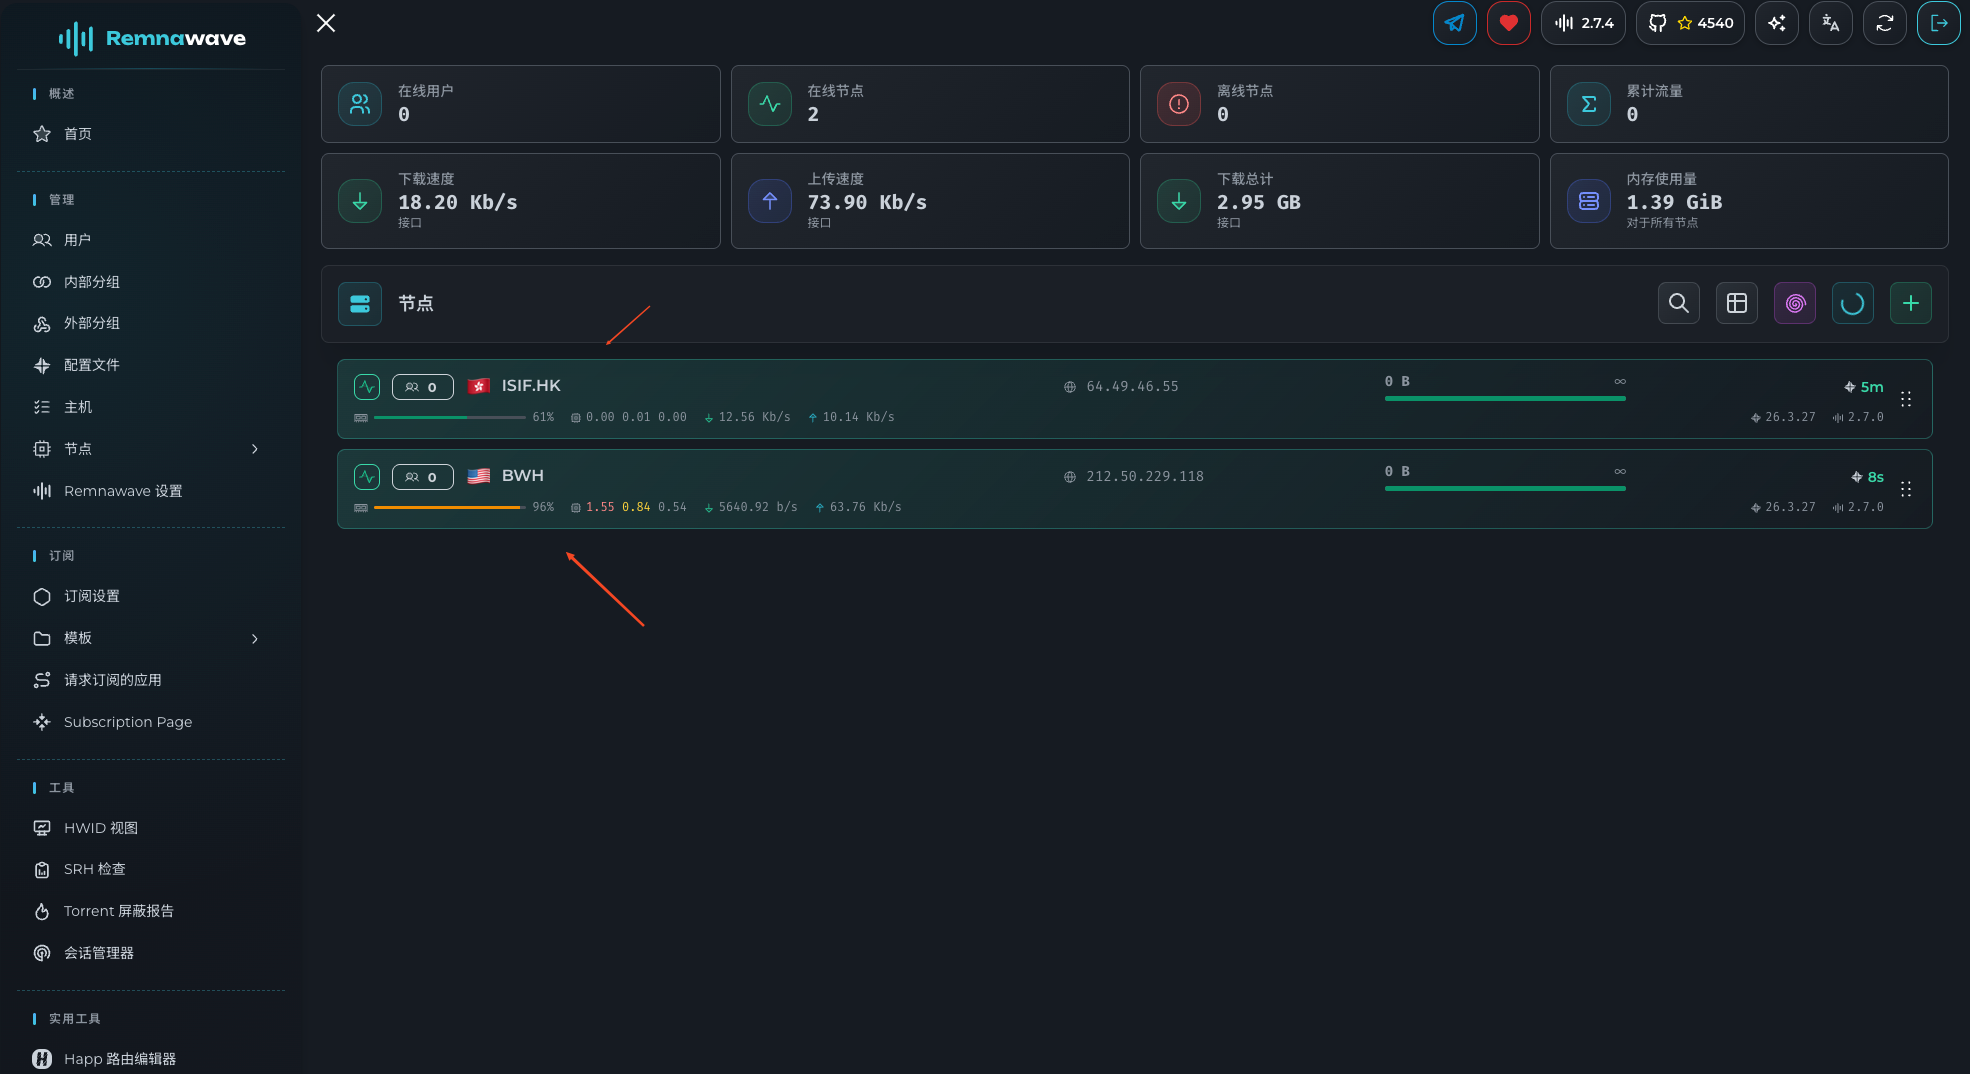Click the sparkle theme toggle icon

click(x=1776, y=23)
